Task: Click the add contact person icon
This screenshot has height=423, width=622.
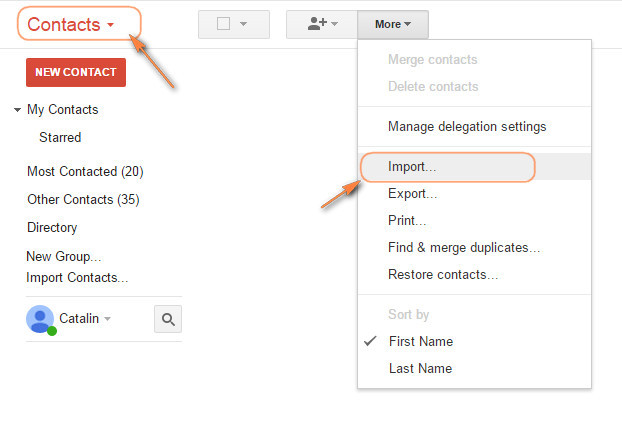Action: [316, 24]
